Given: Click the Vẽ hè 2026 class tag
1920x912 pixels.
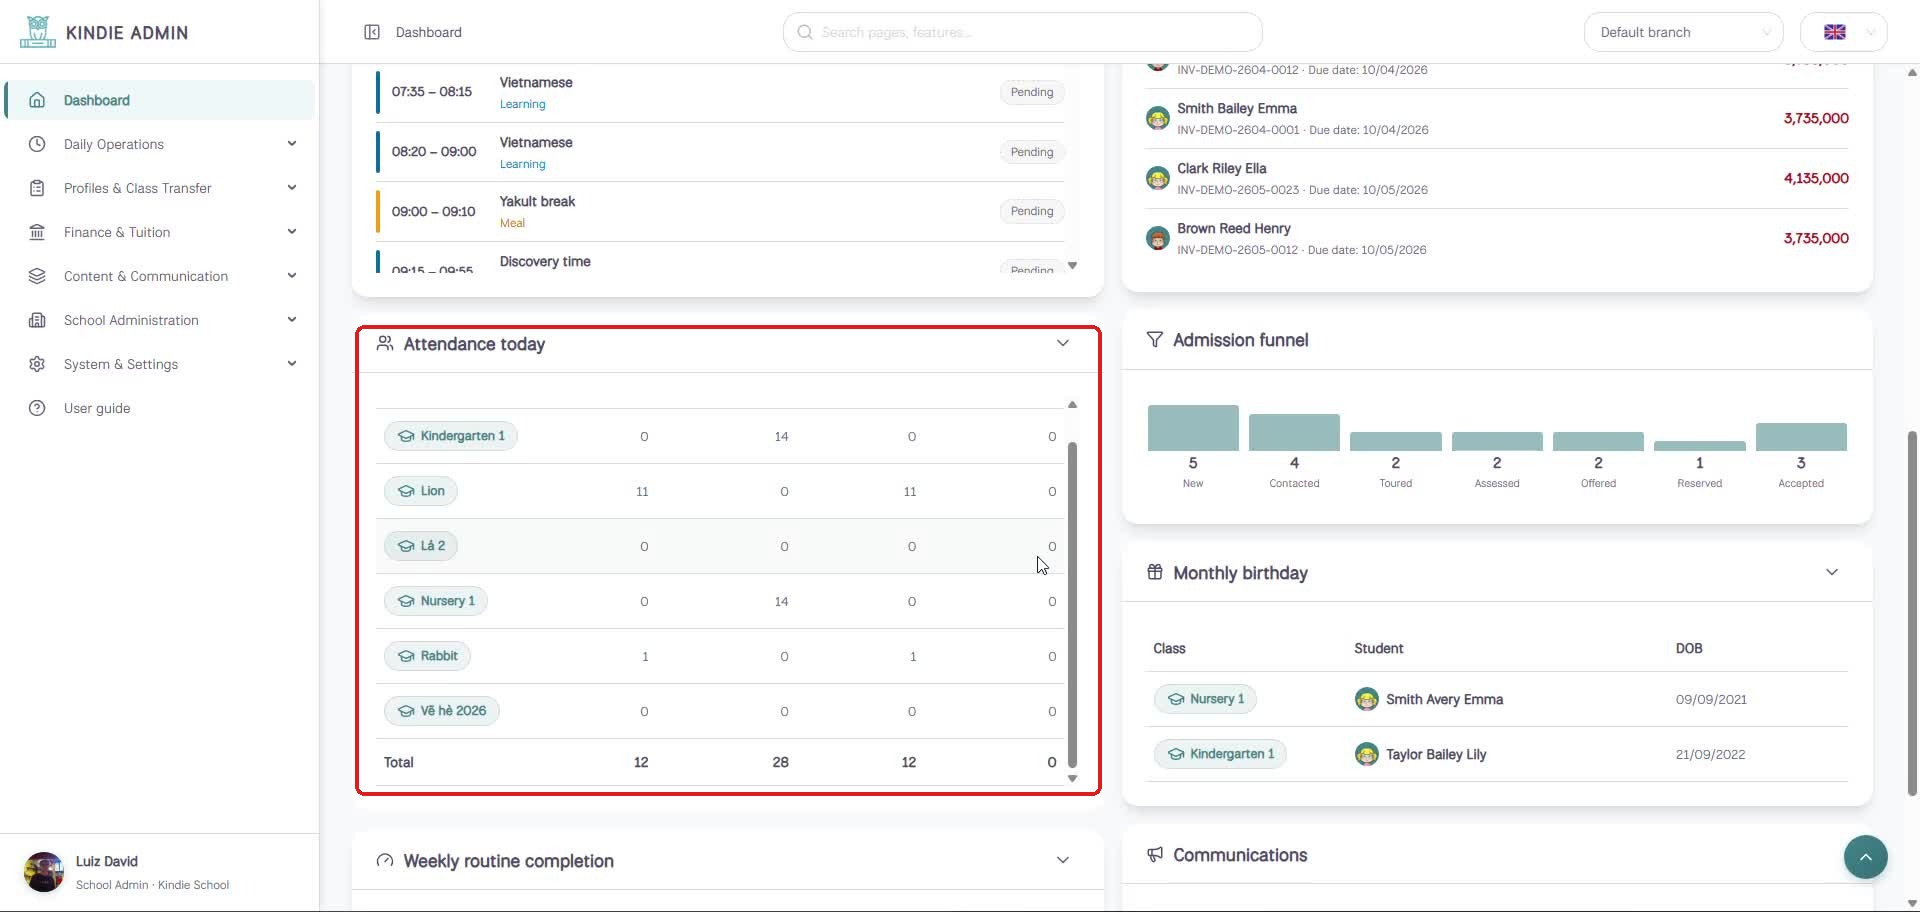Looking at the screenshot, I should point(442,711).
